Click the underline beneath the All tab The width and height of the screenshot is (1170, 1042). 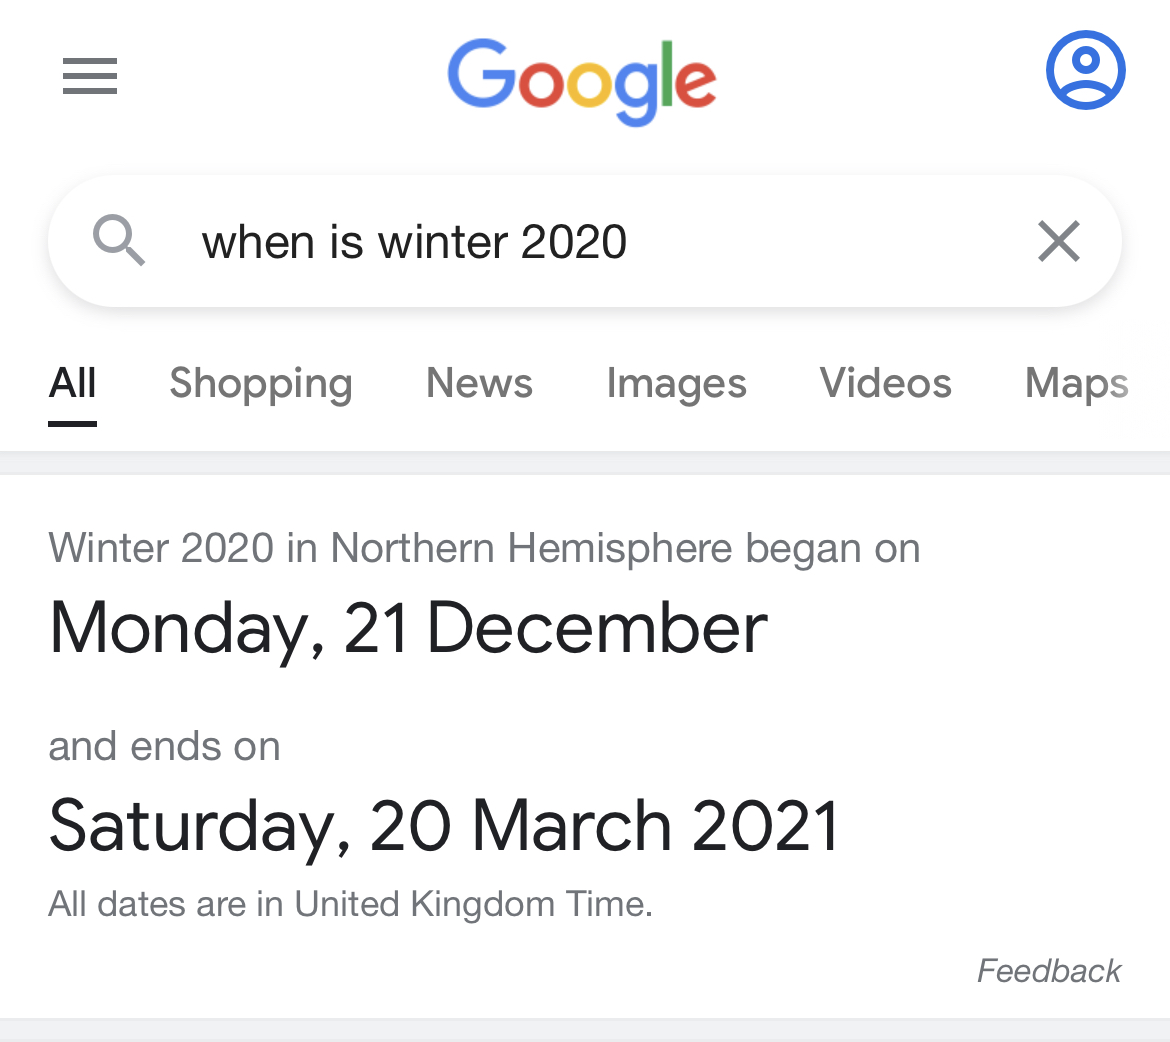(72, 423)
